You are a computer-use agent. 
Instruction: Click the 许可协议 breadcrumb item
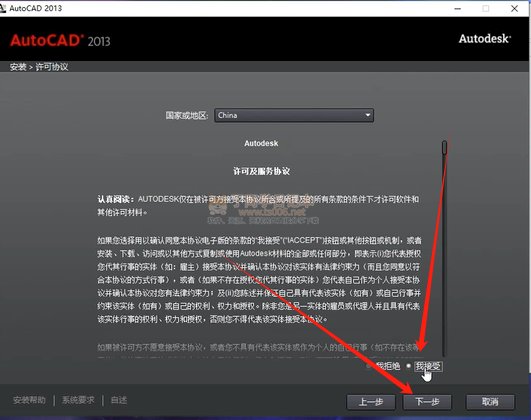point(52,67)
